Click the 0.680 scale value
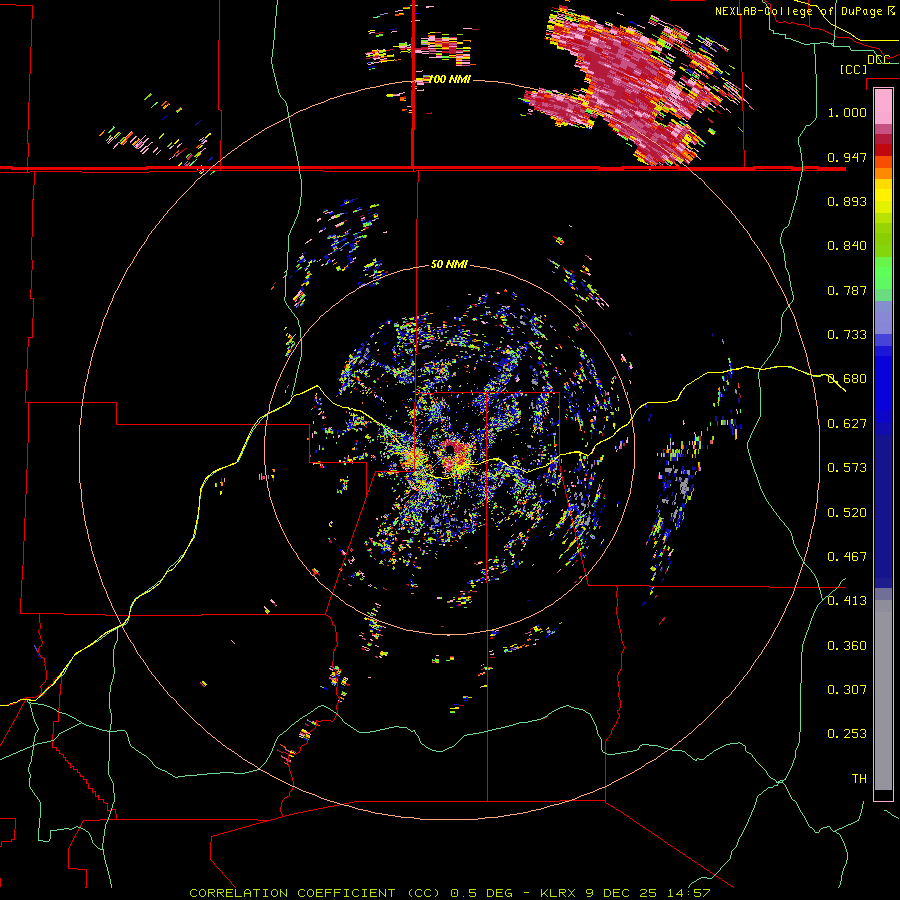The height and width of the screenshot is (900, 900). 847,379
